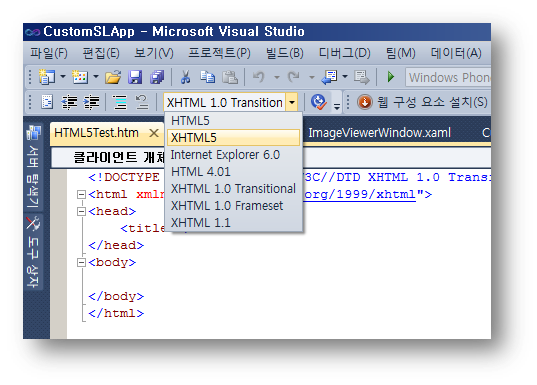Save the current file with floppy icon
Image resolution: width=537 pixels, height=385 pixels.
135,77
